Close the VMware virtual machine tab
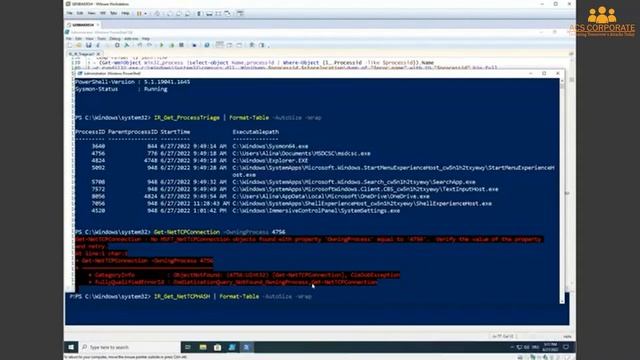Image resolution: width=640 pixels, height=360 pixels. [x=98, y=25]
